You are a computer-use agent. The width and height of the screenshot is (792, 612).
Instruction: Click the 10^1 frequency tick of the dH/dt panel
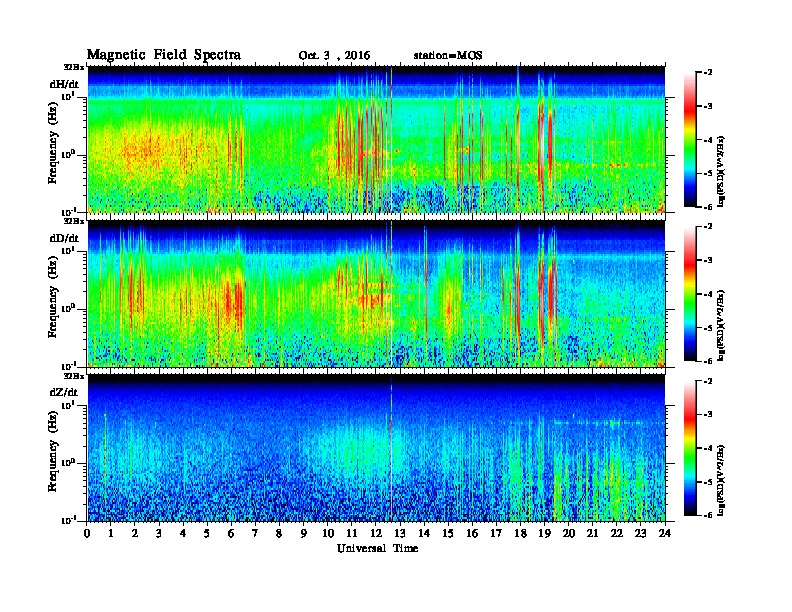point(67,96)
